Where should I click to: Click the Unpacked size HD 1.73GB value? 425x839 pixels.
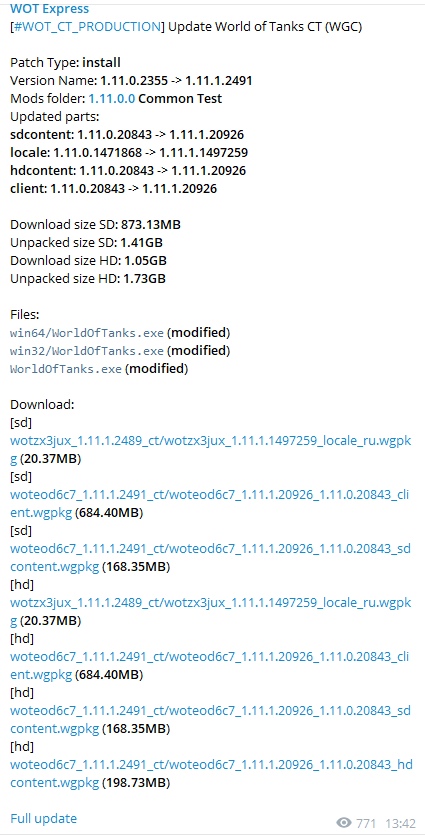coord(145,279)
